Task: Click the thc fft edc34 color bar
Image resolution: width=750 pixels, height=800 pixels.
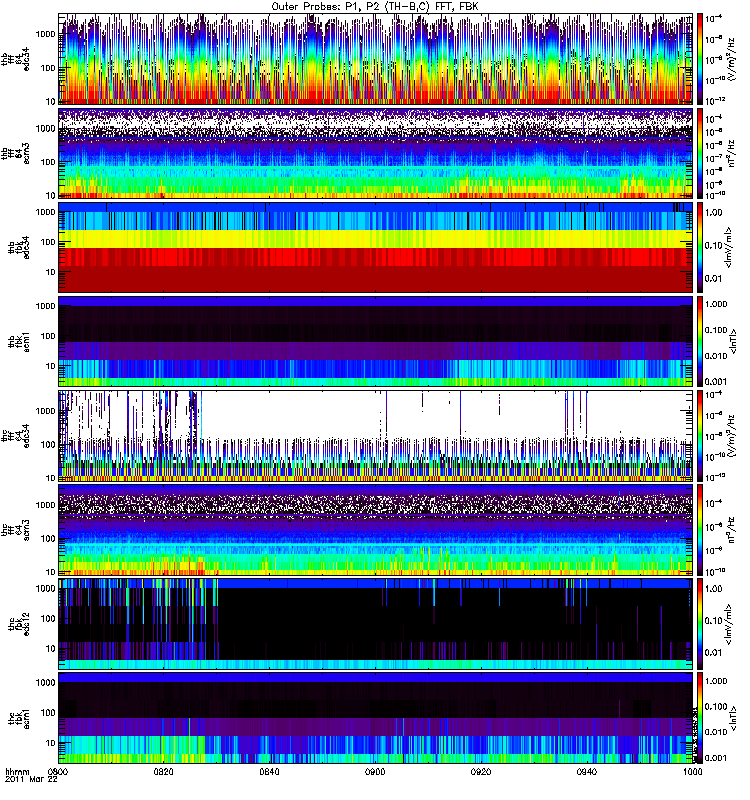Action: 701,436
